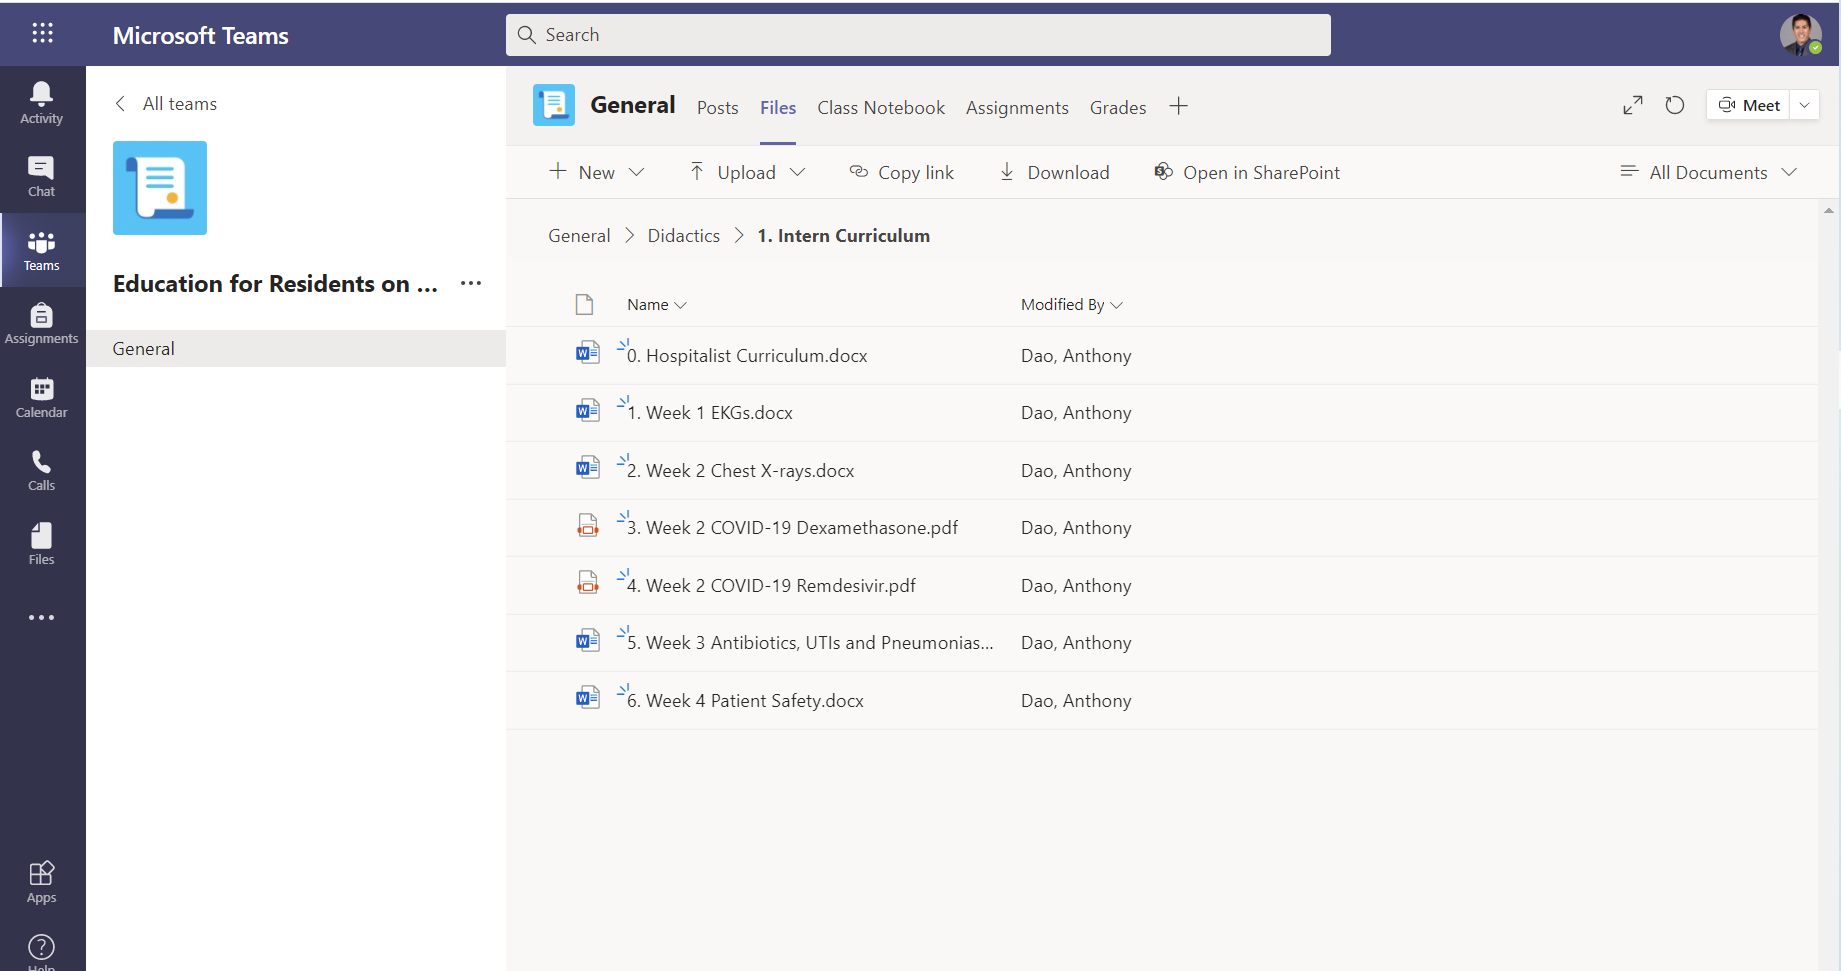Click the add a tab plus icon
Viewport: 1841px width, 971px height.
pyautogui.click(x=1178, y=106)
